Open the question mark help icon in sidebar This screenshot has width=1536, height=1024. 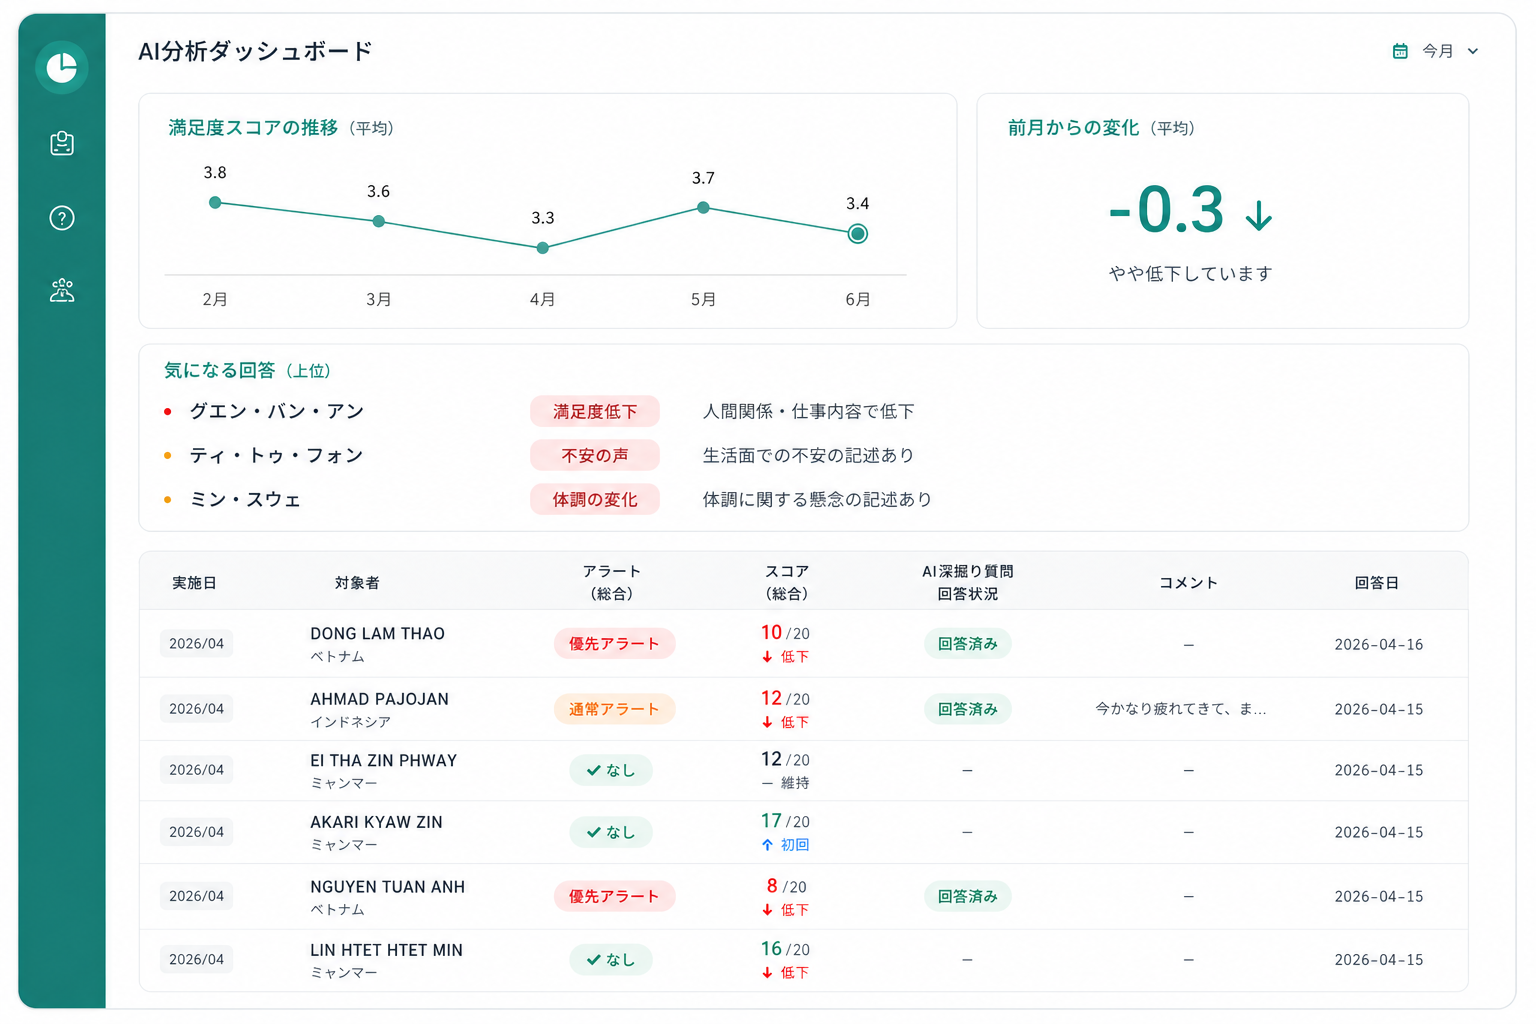tap(62, 218)
